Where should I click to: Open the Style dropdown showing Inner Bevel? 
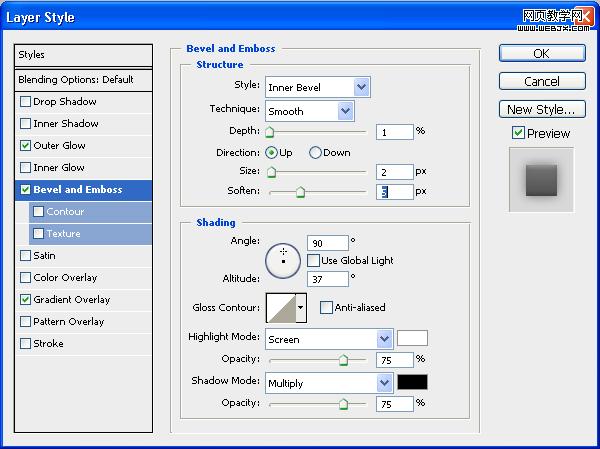tap(318, 87)
